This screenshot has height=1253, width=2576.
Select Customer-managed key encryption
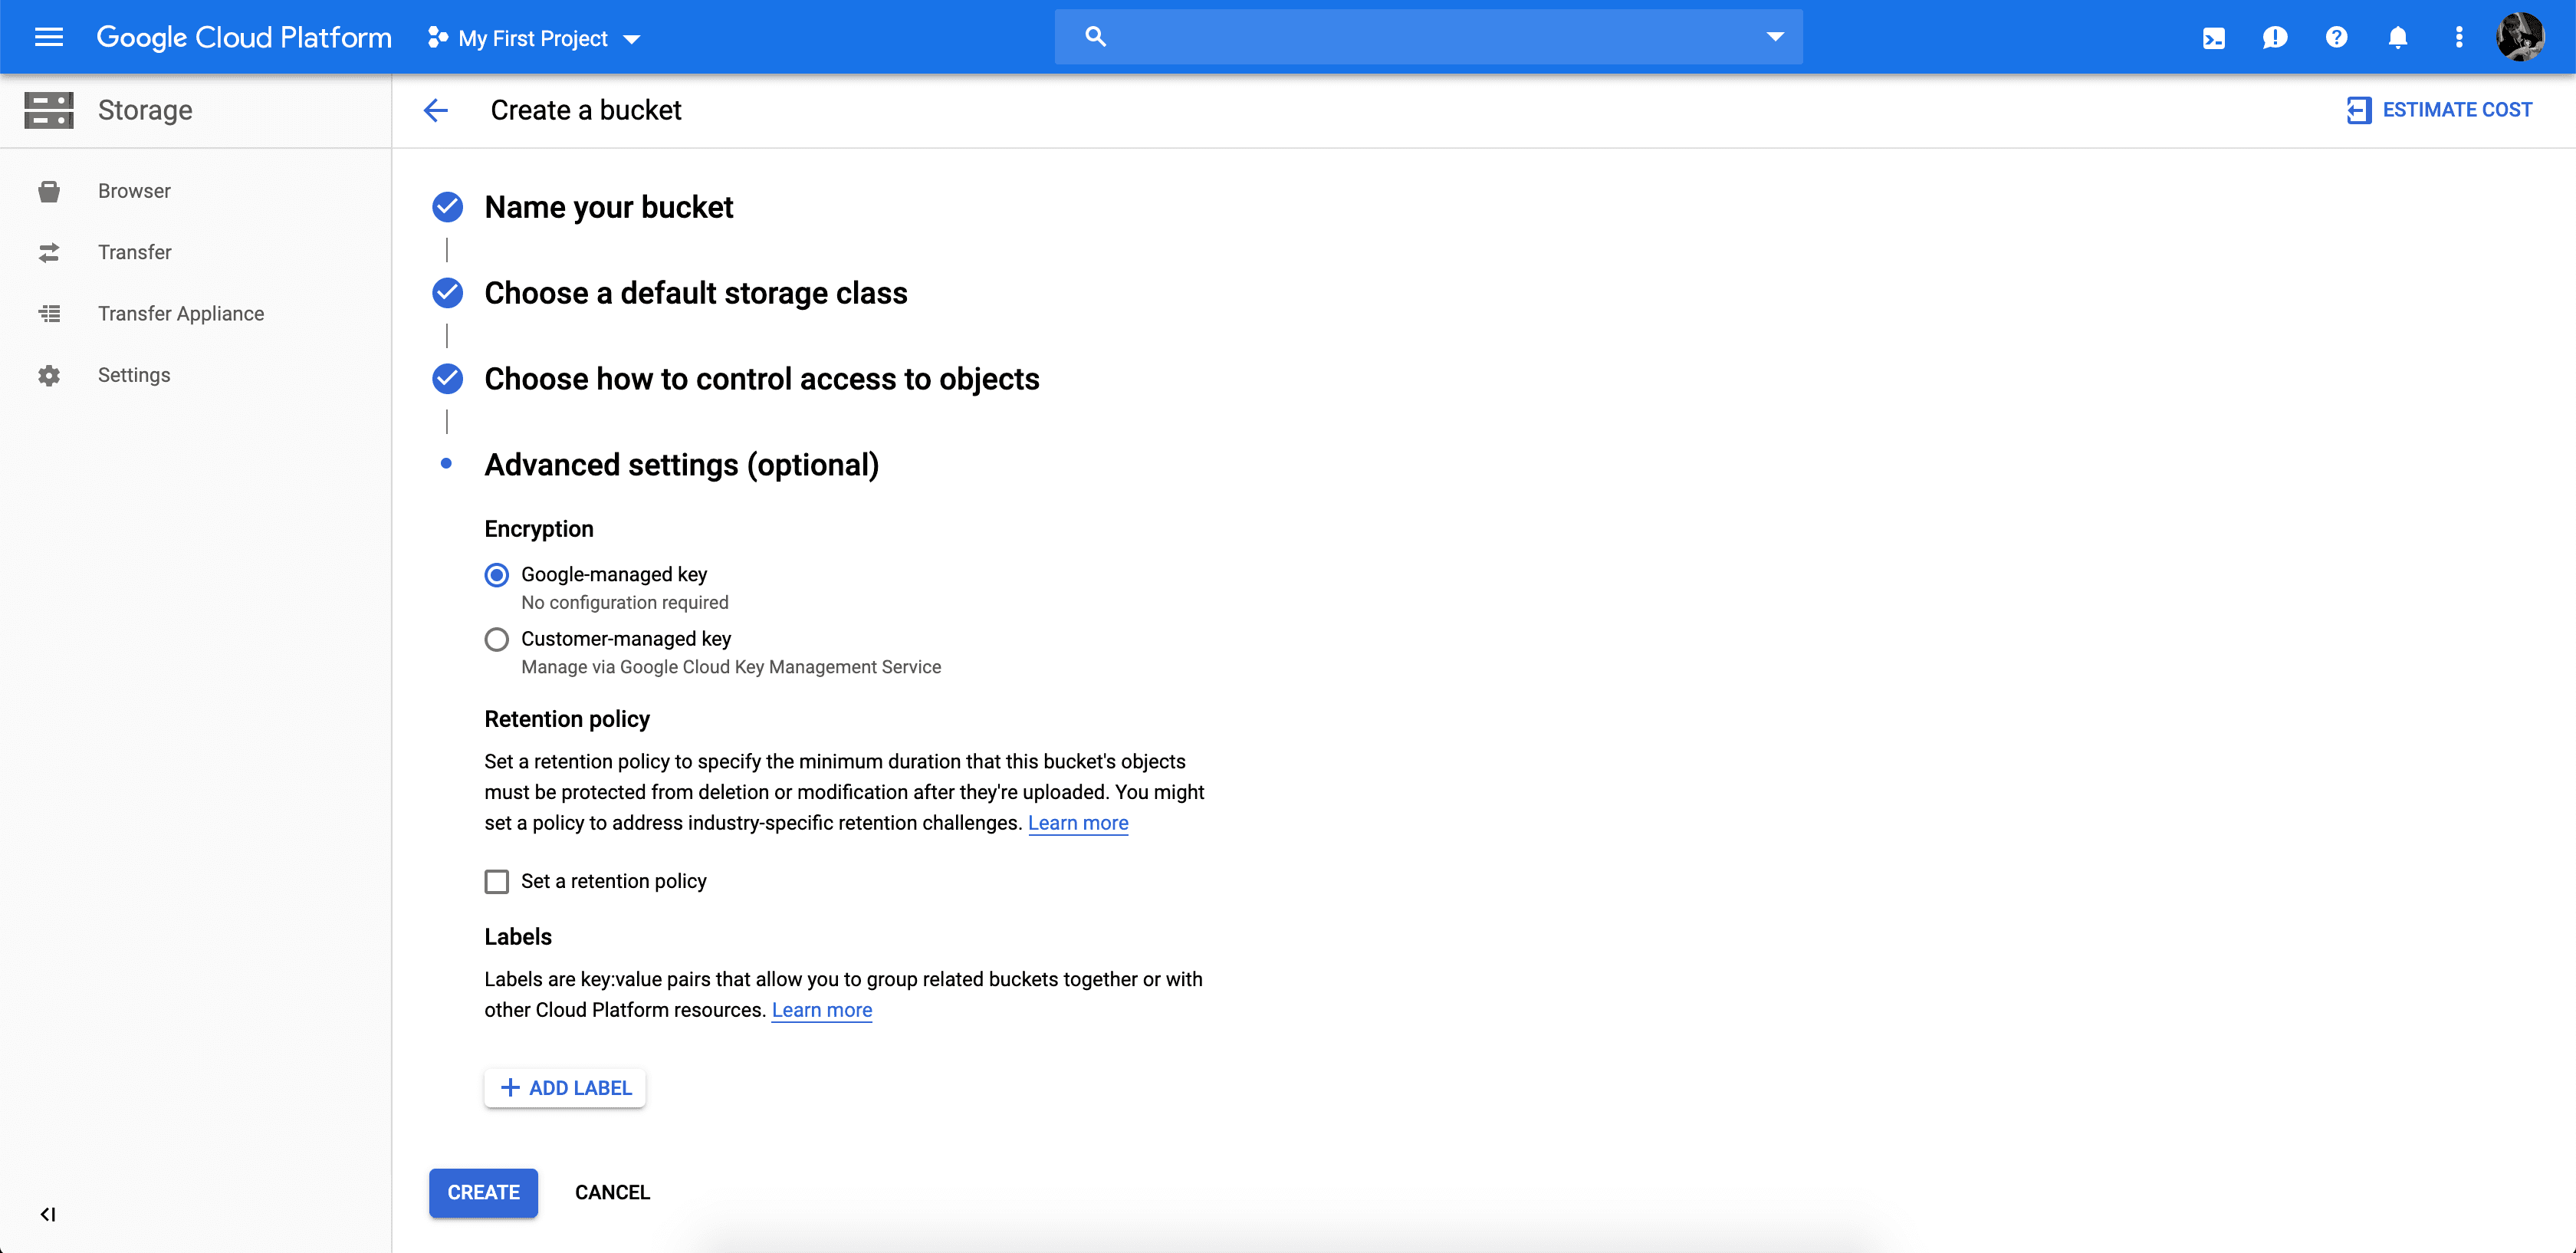pyautogui.click(x=496, y=639)
